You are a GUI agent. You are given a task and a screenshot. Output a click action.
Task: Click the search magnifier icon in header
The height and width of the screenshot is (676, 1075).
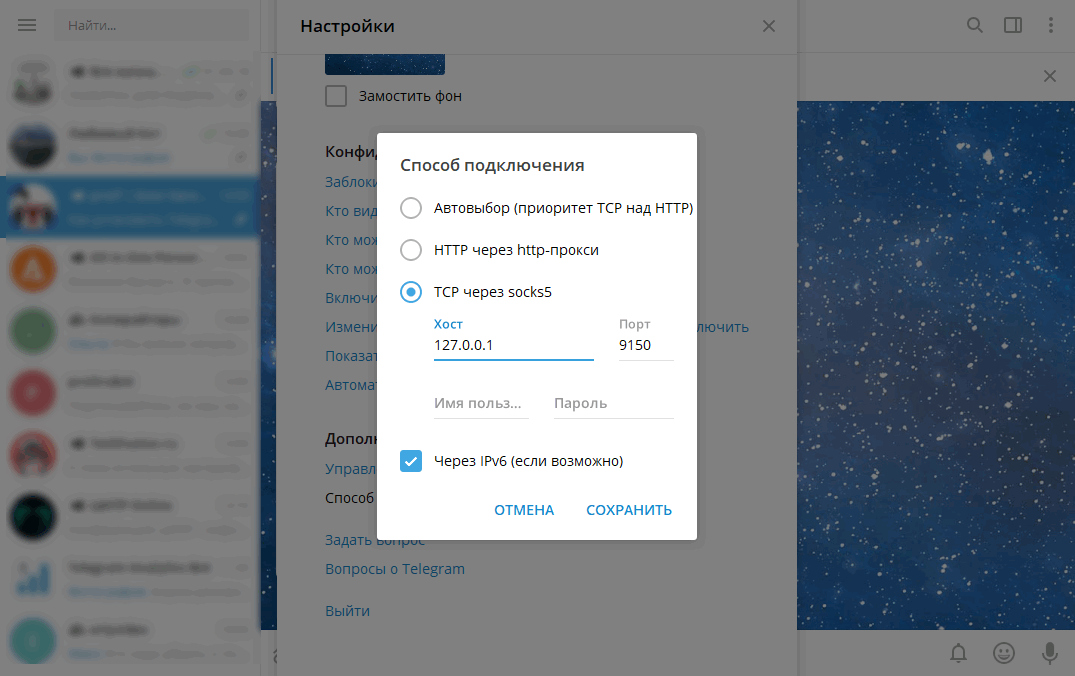click(x=974, y=25)
